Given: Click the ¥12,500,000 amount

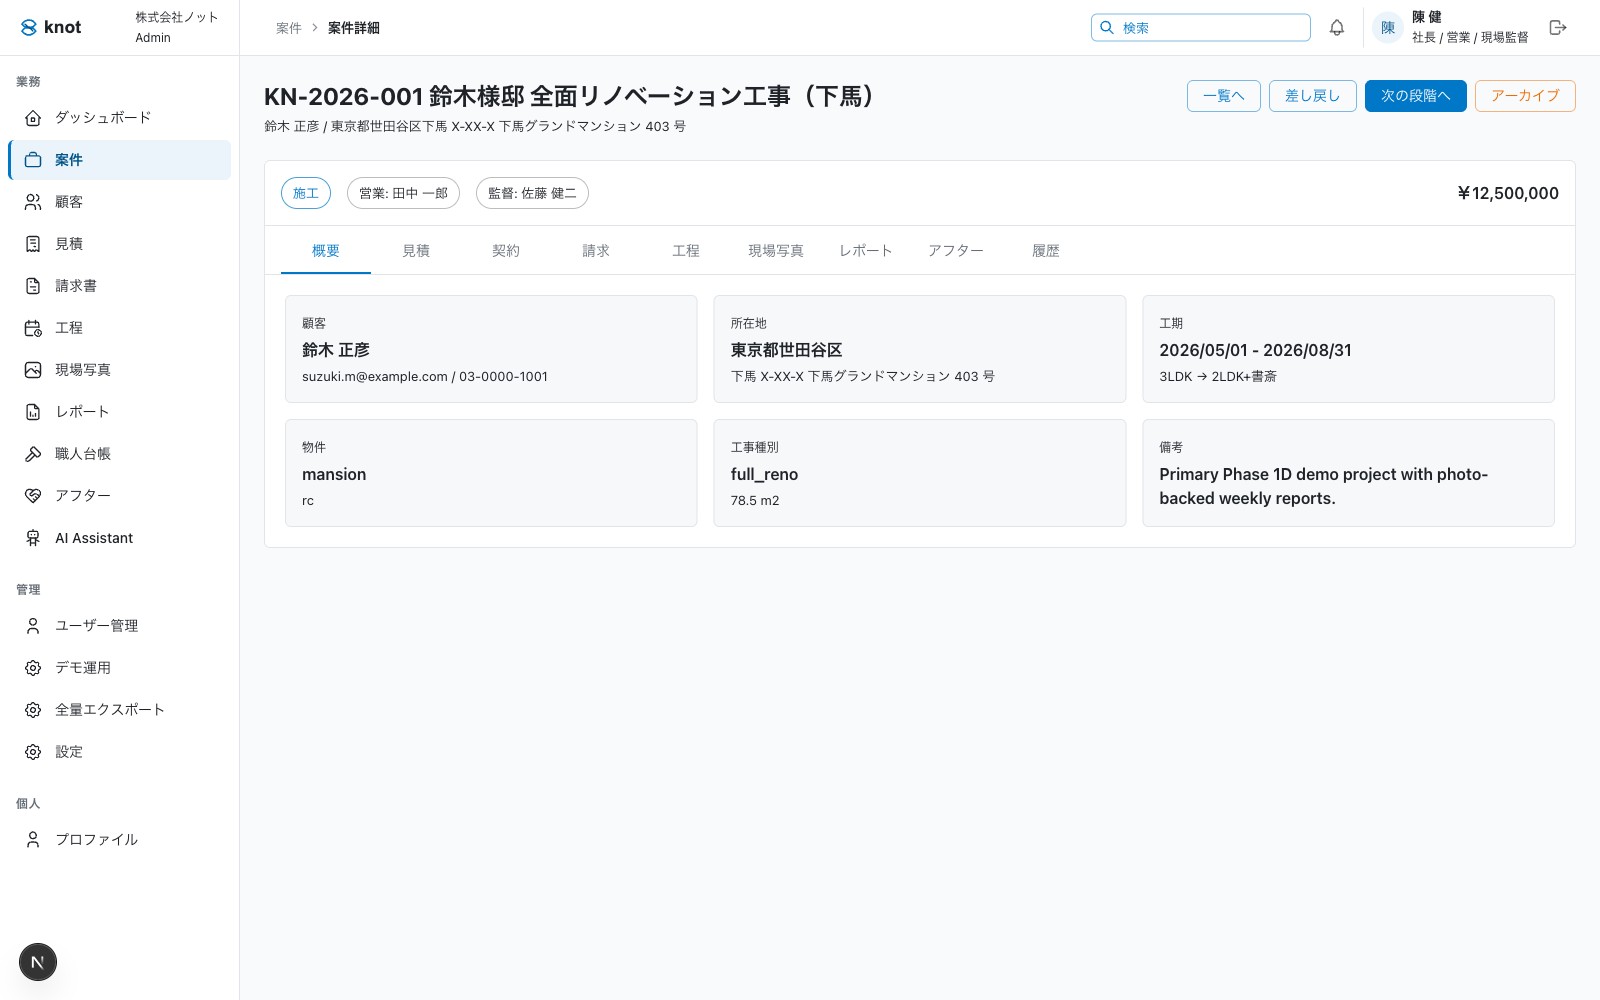Looking at the screenshot, I should [x=1508, y=194].
